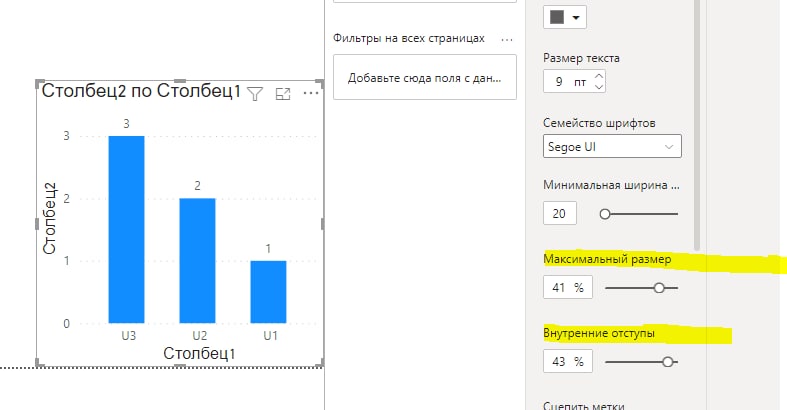Open the Семейство шрифтов dropdown
The image size is (787, 410).
tap(612, 147)
